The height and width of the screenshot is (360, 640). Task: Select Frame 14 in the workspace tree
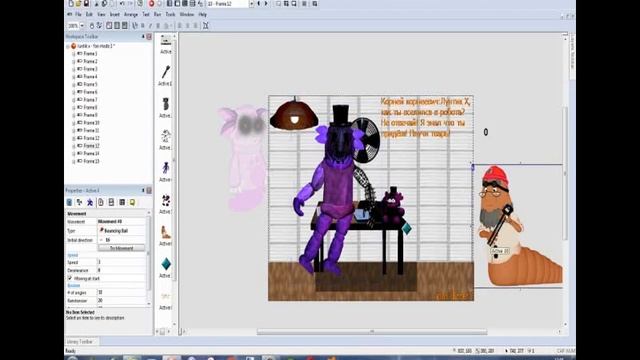[91, 153]
